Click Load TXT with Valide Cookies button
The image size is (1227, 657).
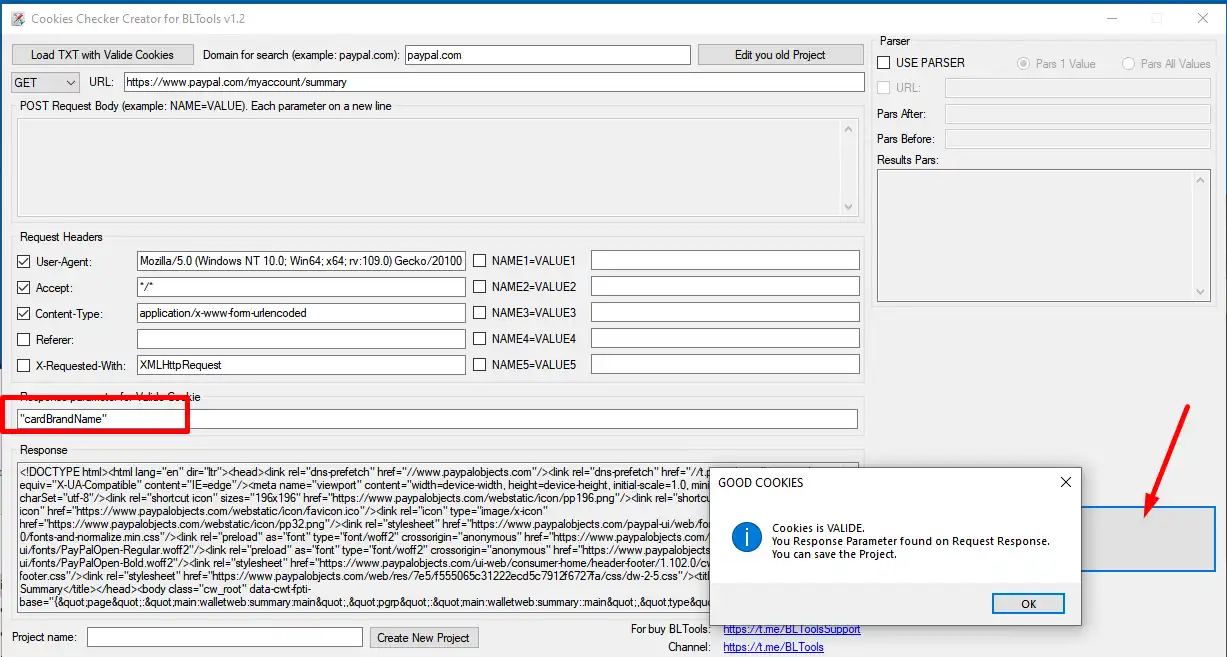(x=102, y=55)
